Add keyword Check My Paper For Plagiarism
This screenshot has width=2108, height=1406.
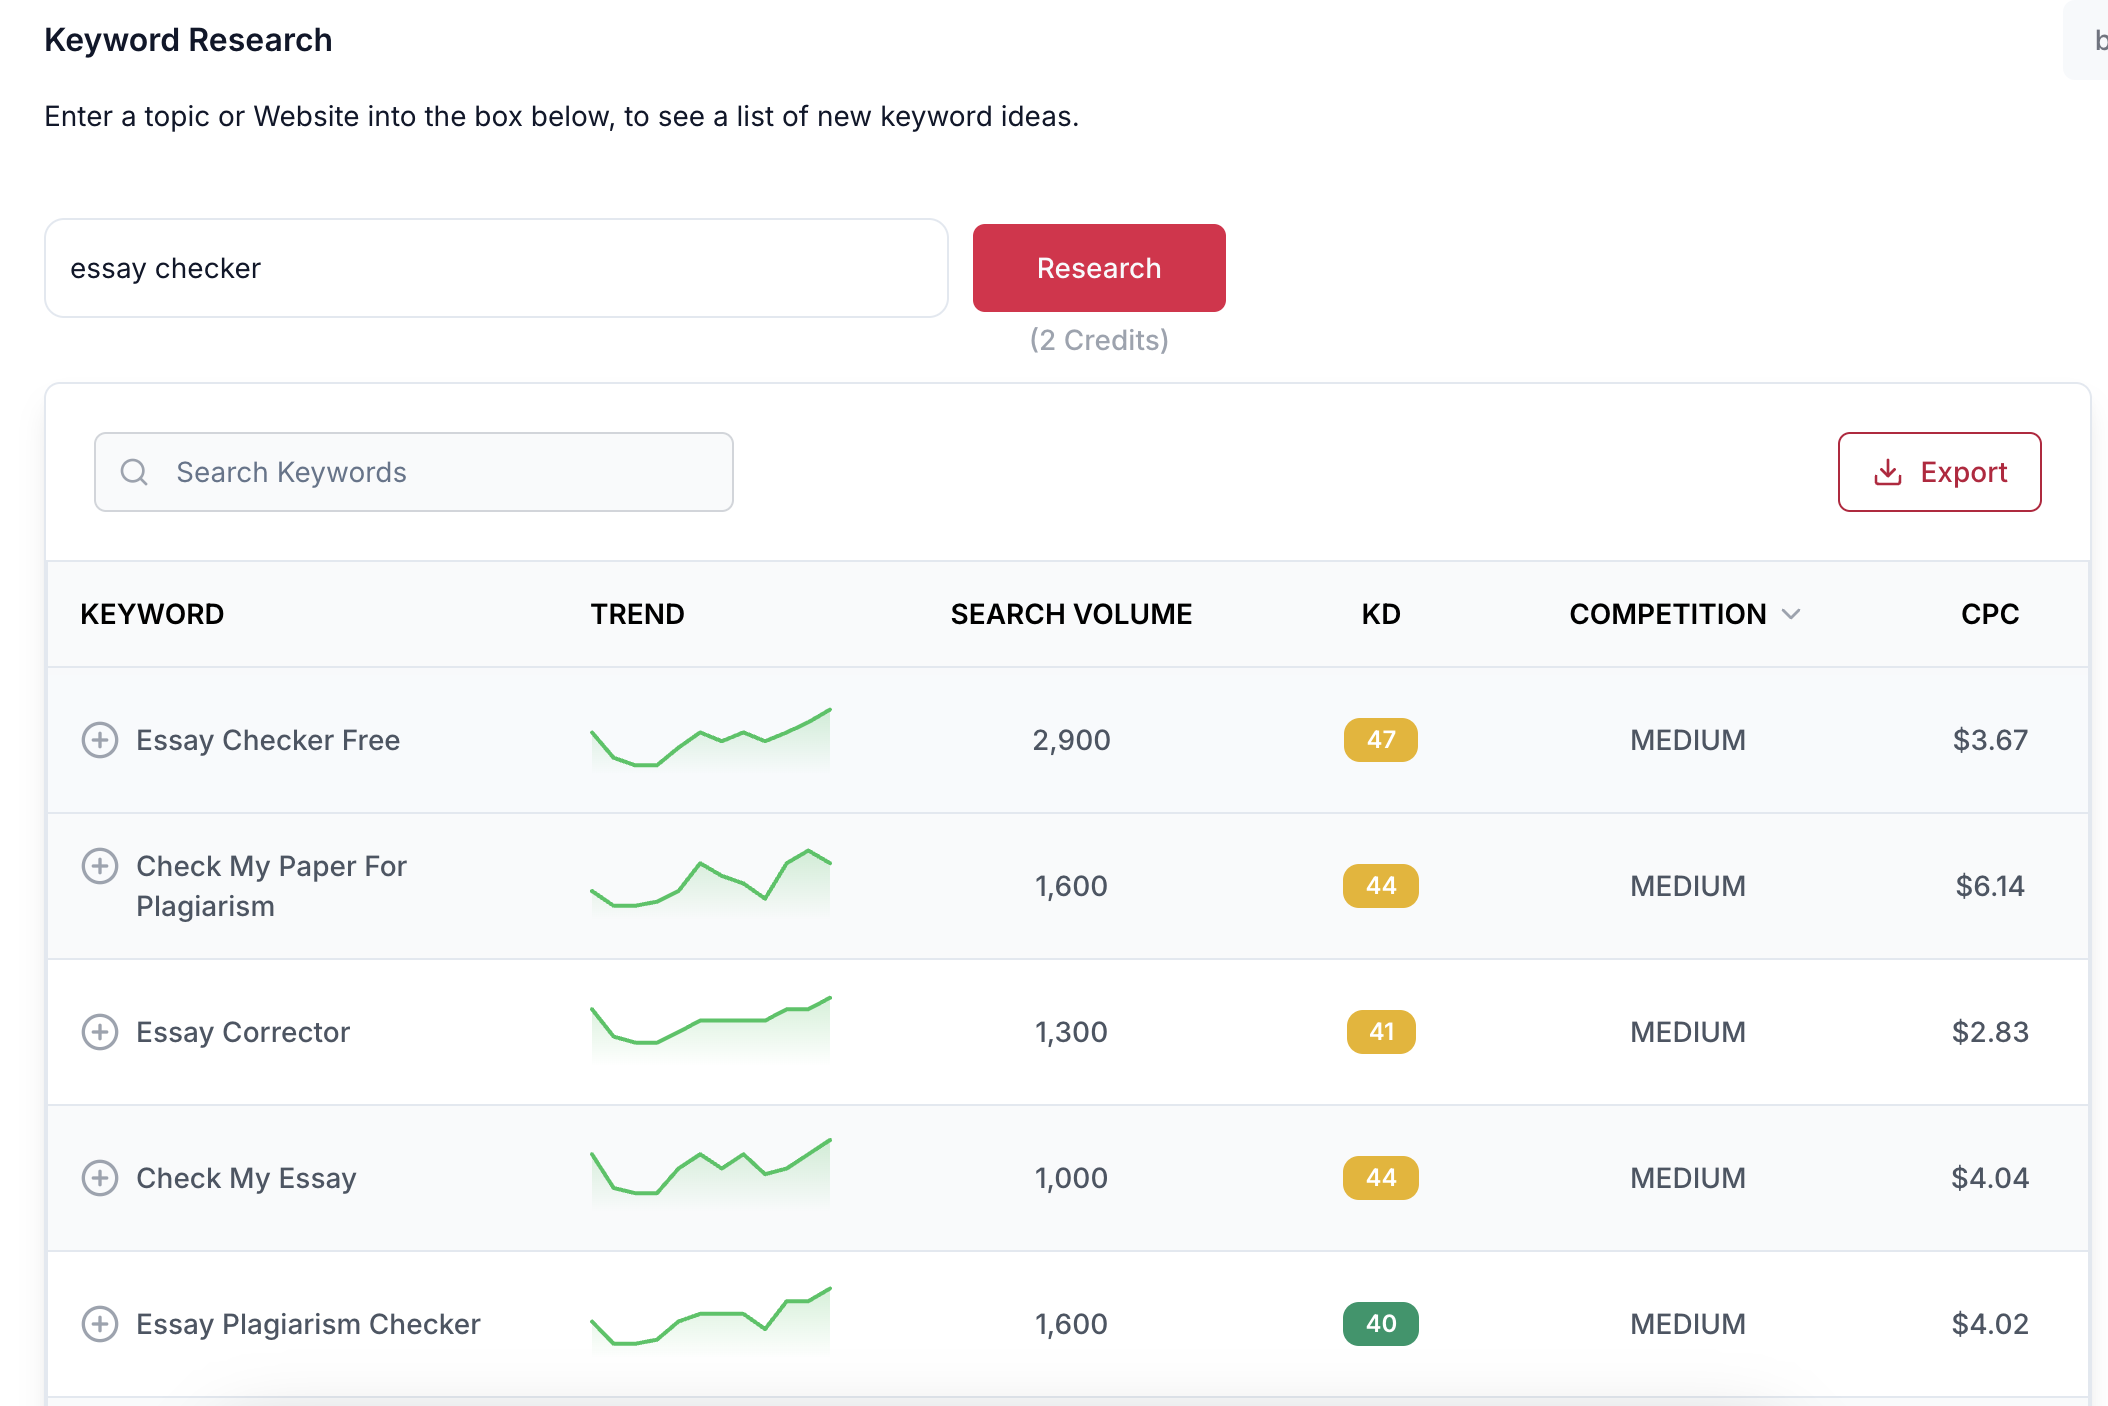(100, 866)
